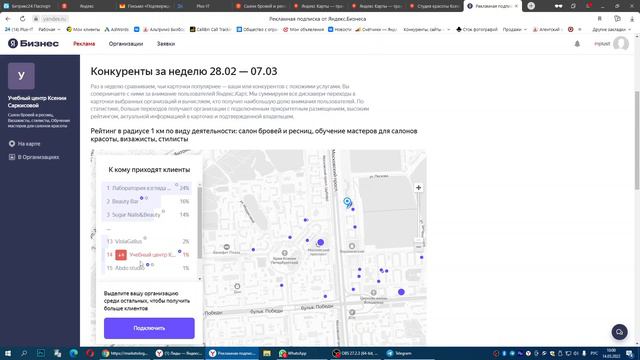Click the bookmark icon in address bar
The height and width of the screenshot is (360, 640).
[600, 19]
